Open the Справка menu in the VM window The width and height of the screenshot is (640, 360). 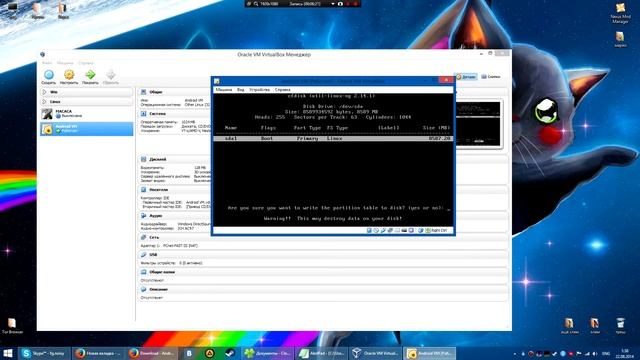pos(282,89)
